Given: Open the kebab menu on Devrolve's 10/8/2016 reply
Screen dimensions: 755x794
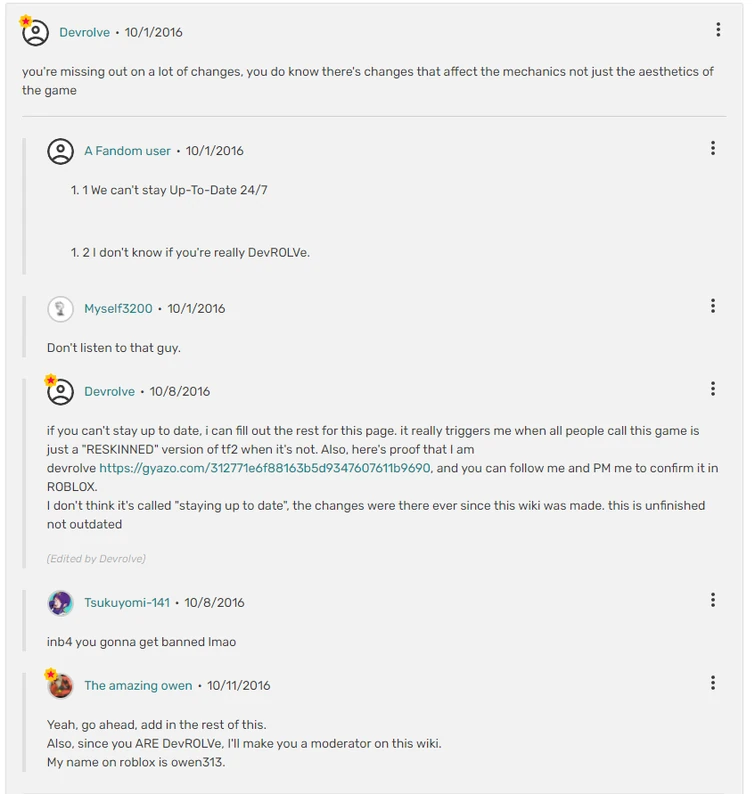Looking at the screenshot, I should pos(713,389).
